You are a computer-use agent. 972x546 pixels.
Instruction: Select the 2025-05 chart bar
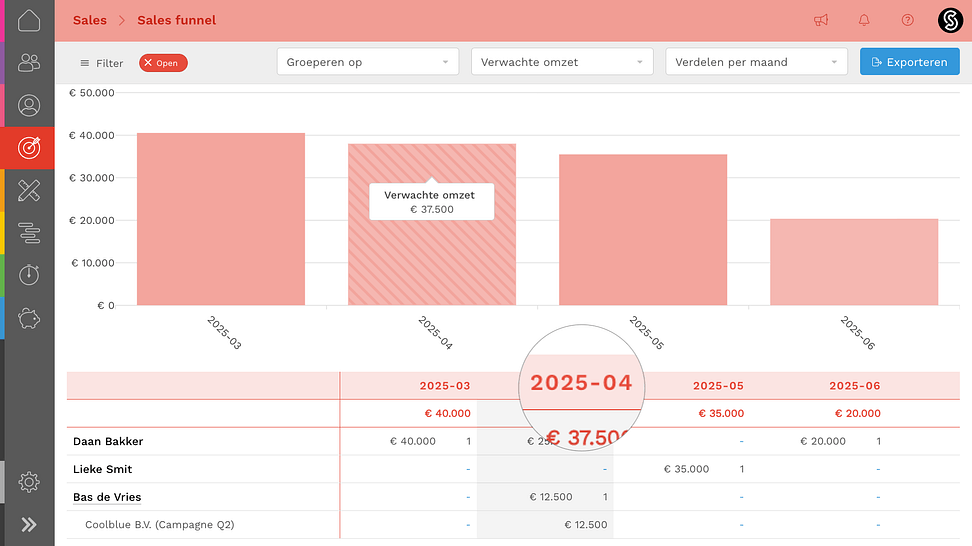(x=643, y=229)
